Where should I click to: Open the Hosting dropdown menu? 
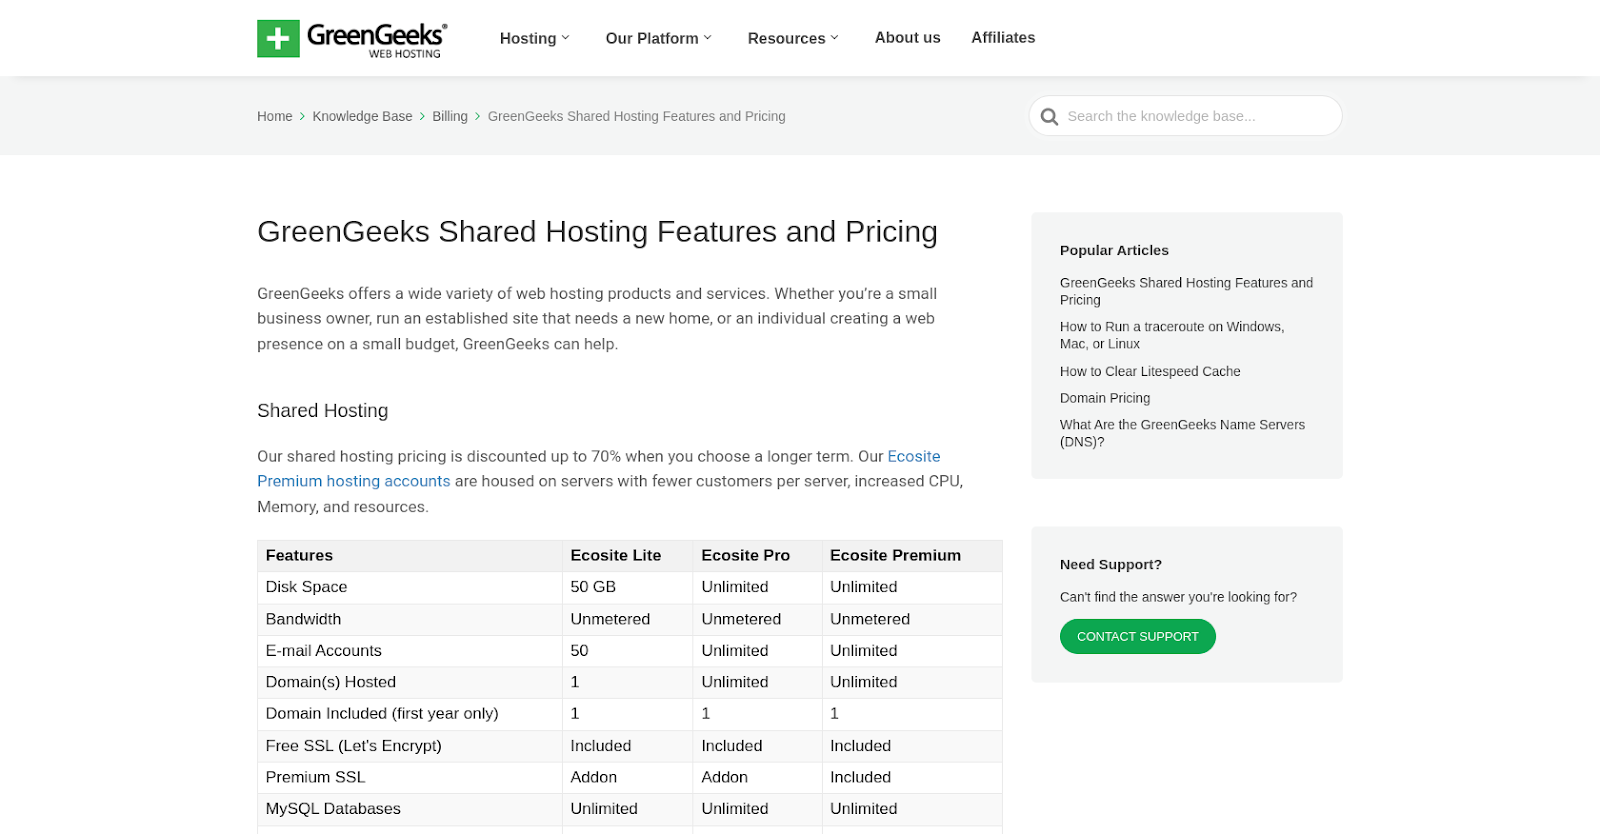tap(534, 38)
